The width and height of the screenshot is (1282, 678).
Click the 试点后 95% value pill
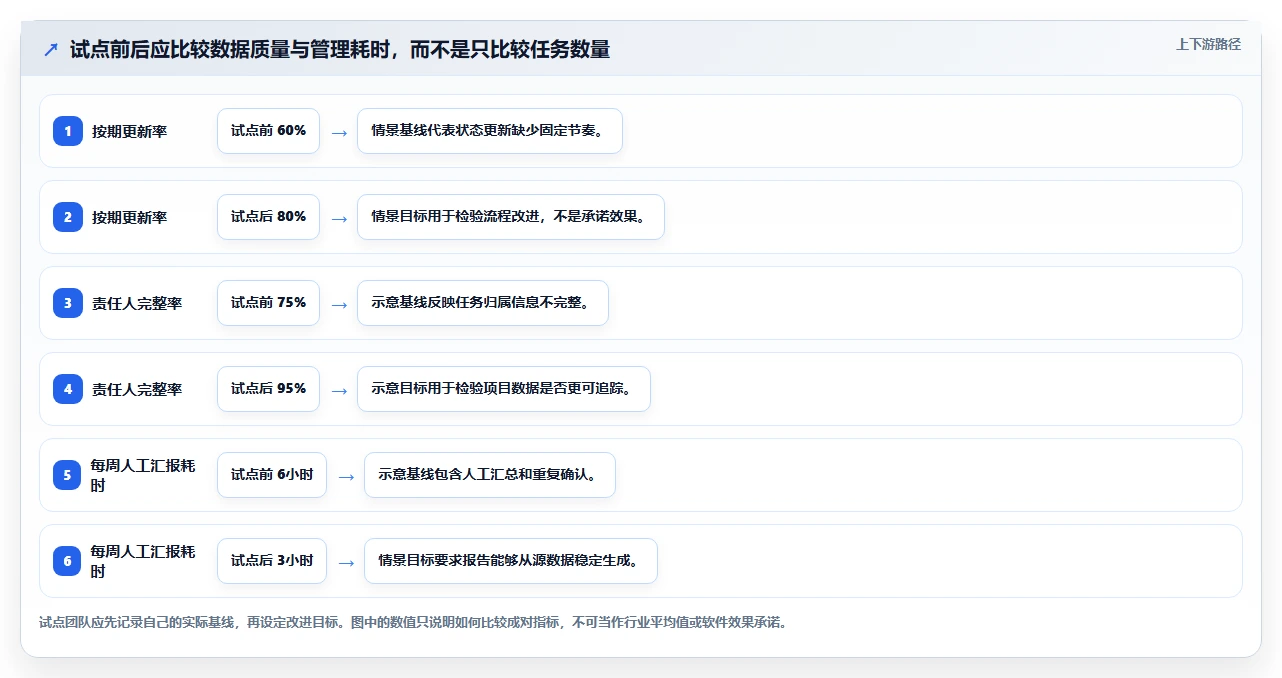(x=268, y=389)
